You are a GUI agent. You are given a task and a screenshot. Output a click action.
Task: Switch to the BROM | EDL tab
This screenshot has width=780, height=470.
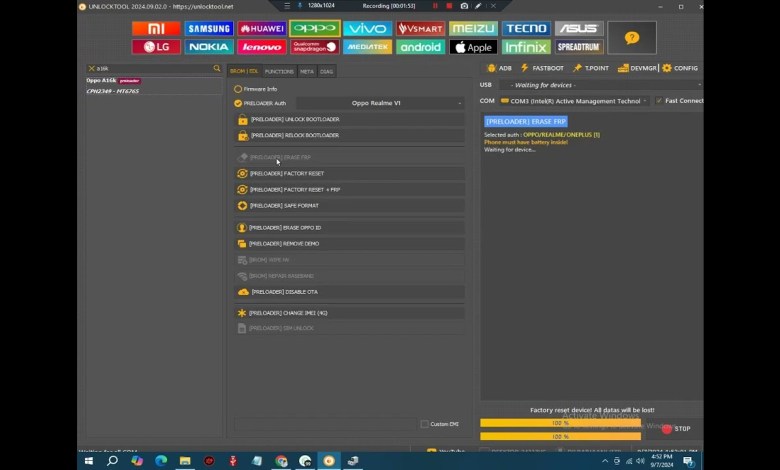point(244,71)
